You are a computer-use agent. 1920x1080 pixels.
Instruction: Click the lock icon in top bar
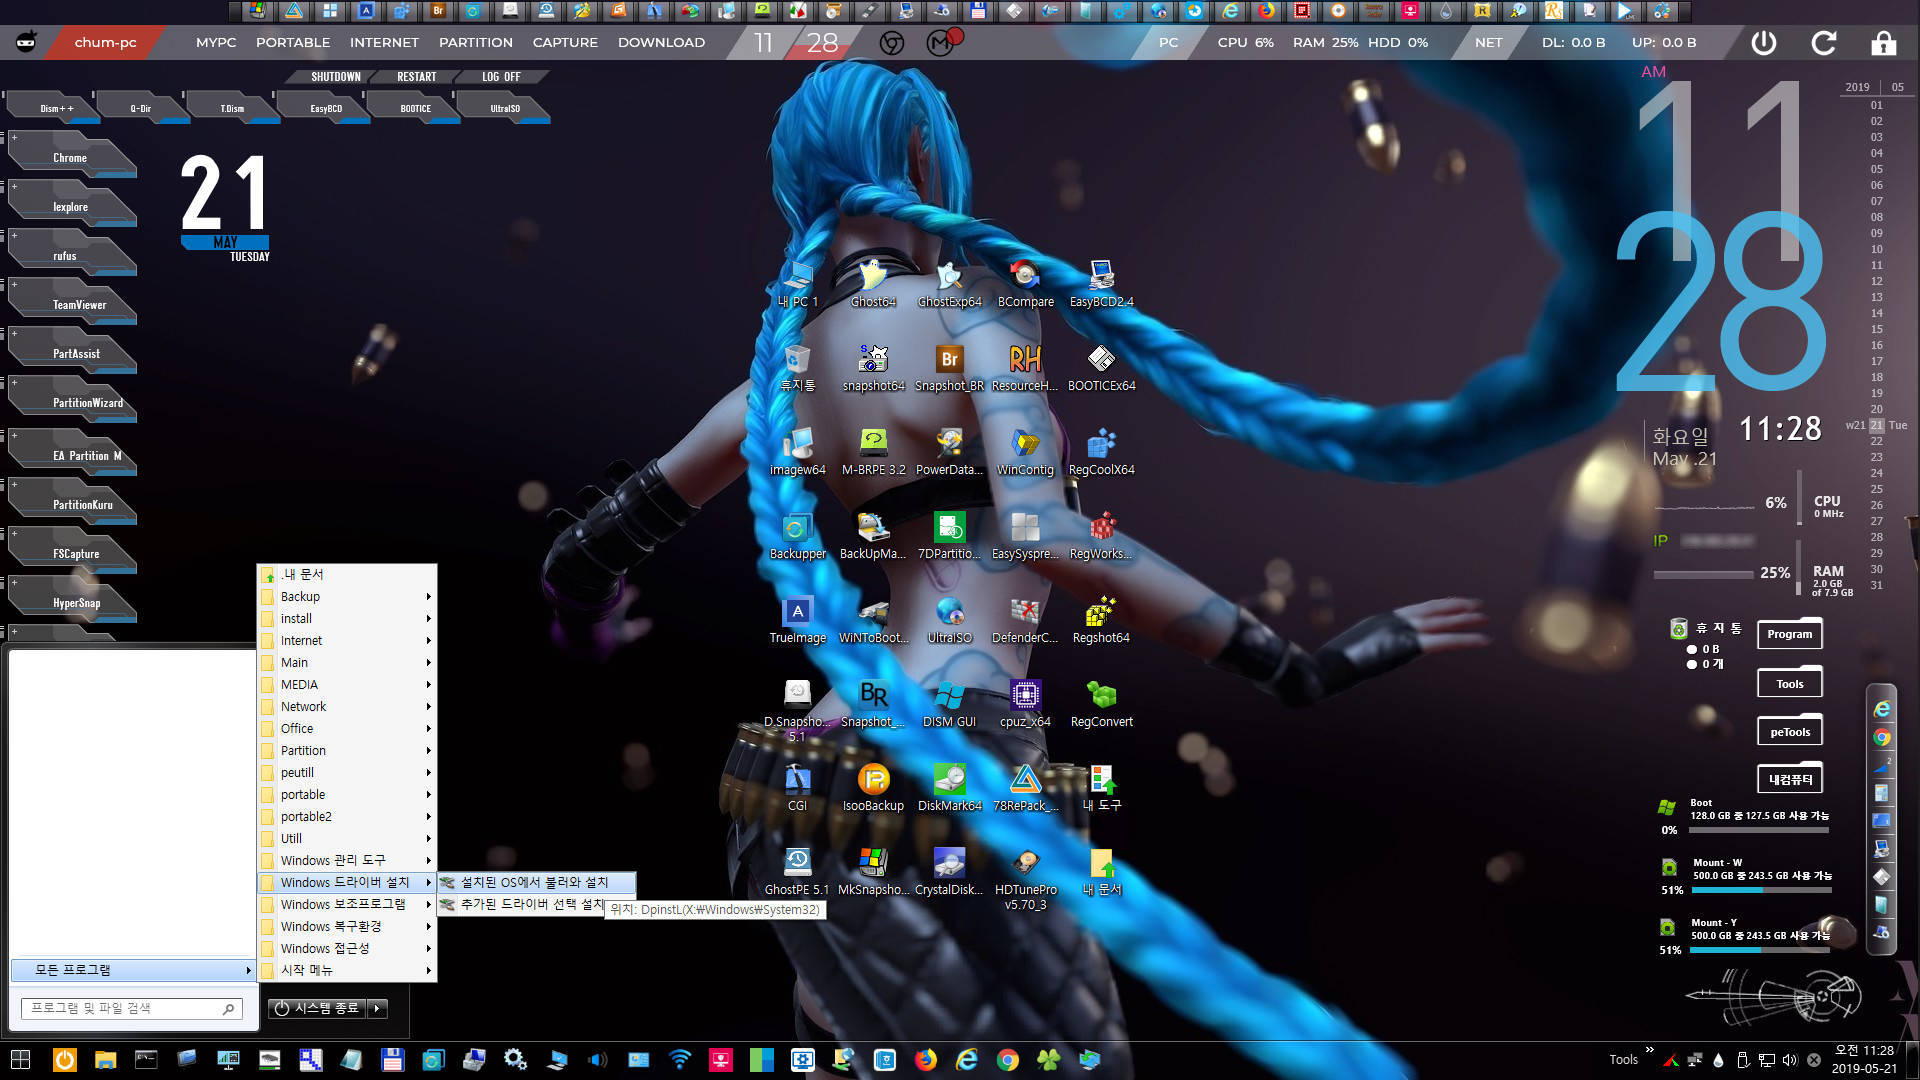coord(1884,43)
